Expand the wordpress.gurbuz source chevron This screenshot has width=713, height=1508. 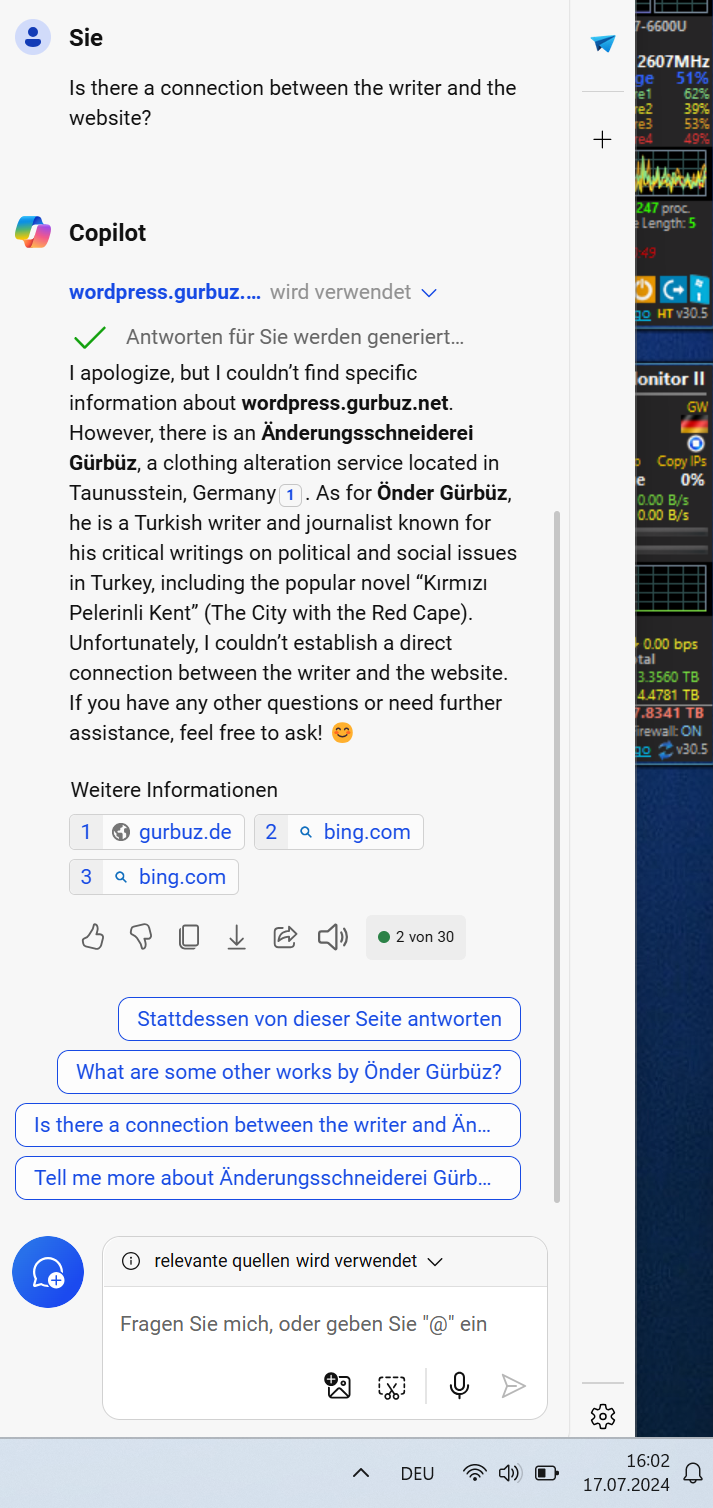click(x=429, y=293)
